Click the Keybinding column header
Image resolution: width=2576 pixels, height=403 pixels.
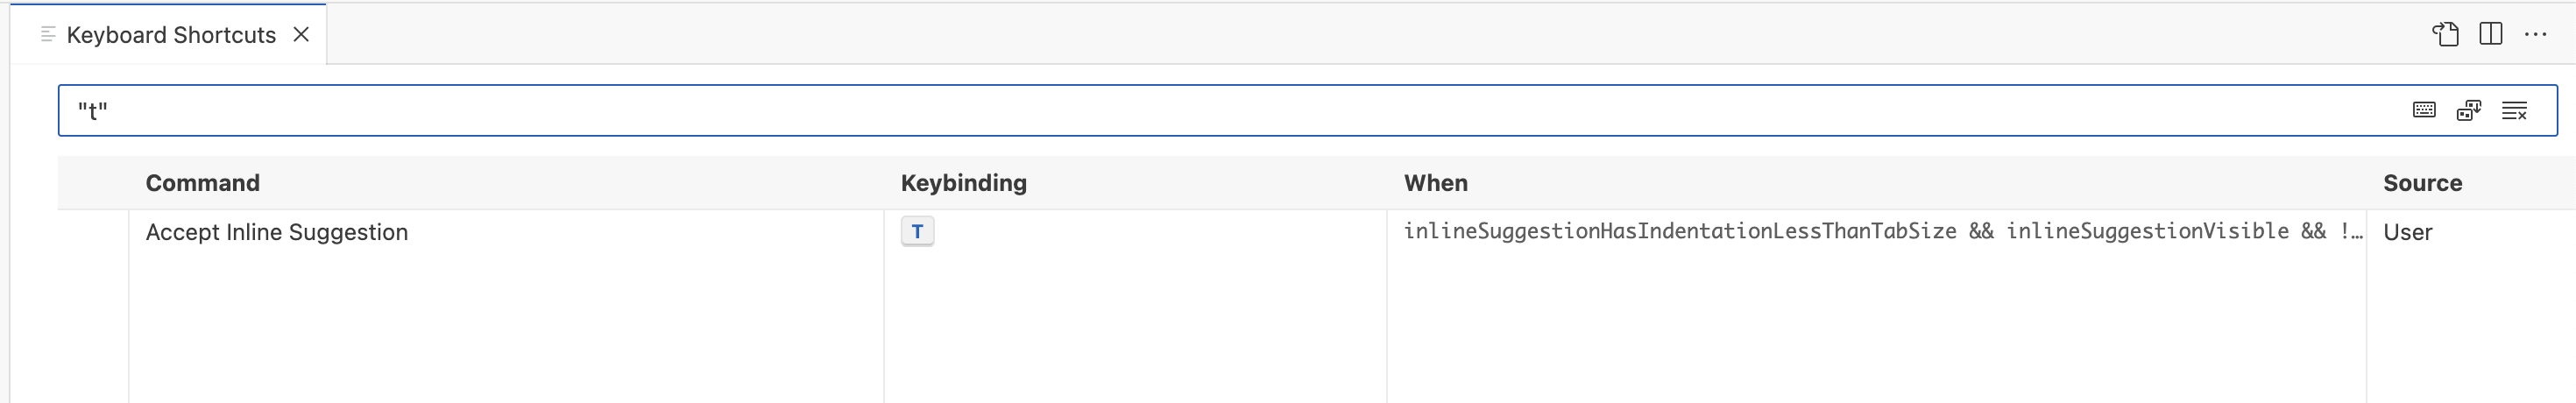click(963, 183)
